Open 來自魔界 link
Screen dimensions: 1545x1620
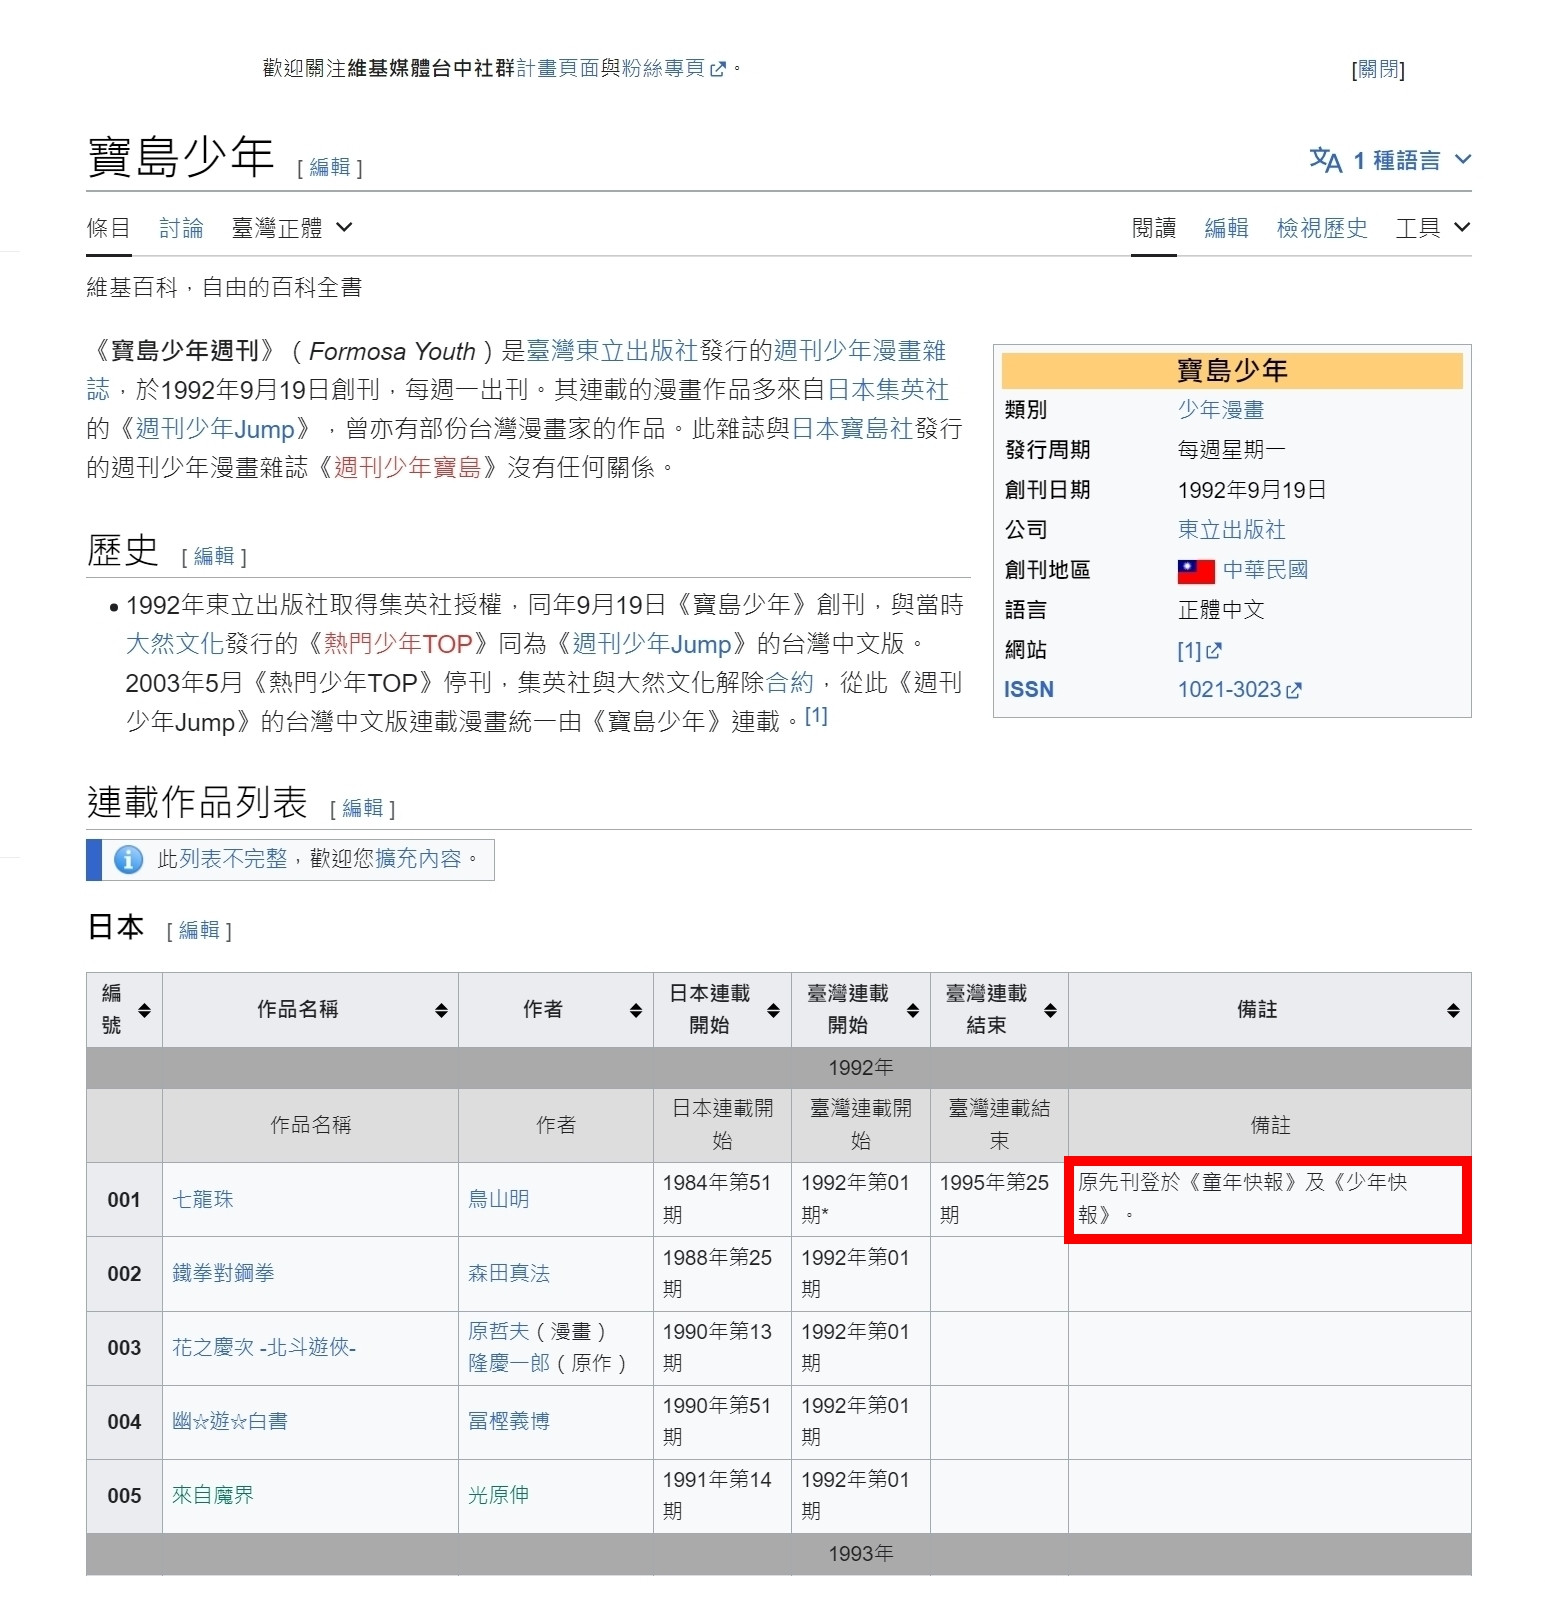[213, 1495]
